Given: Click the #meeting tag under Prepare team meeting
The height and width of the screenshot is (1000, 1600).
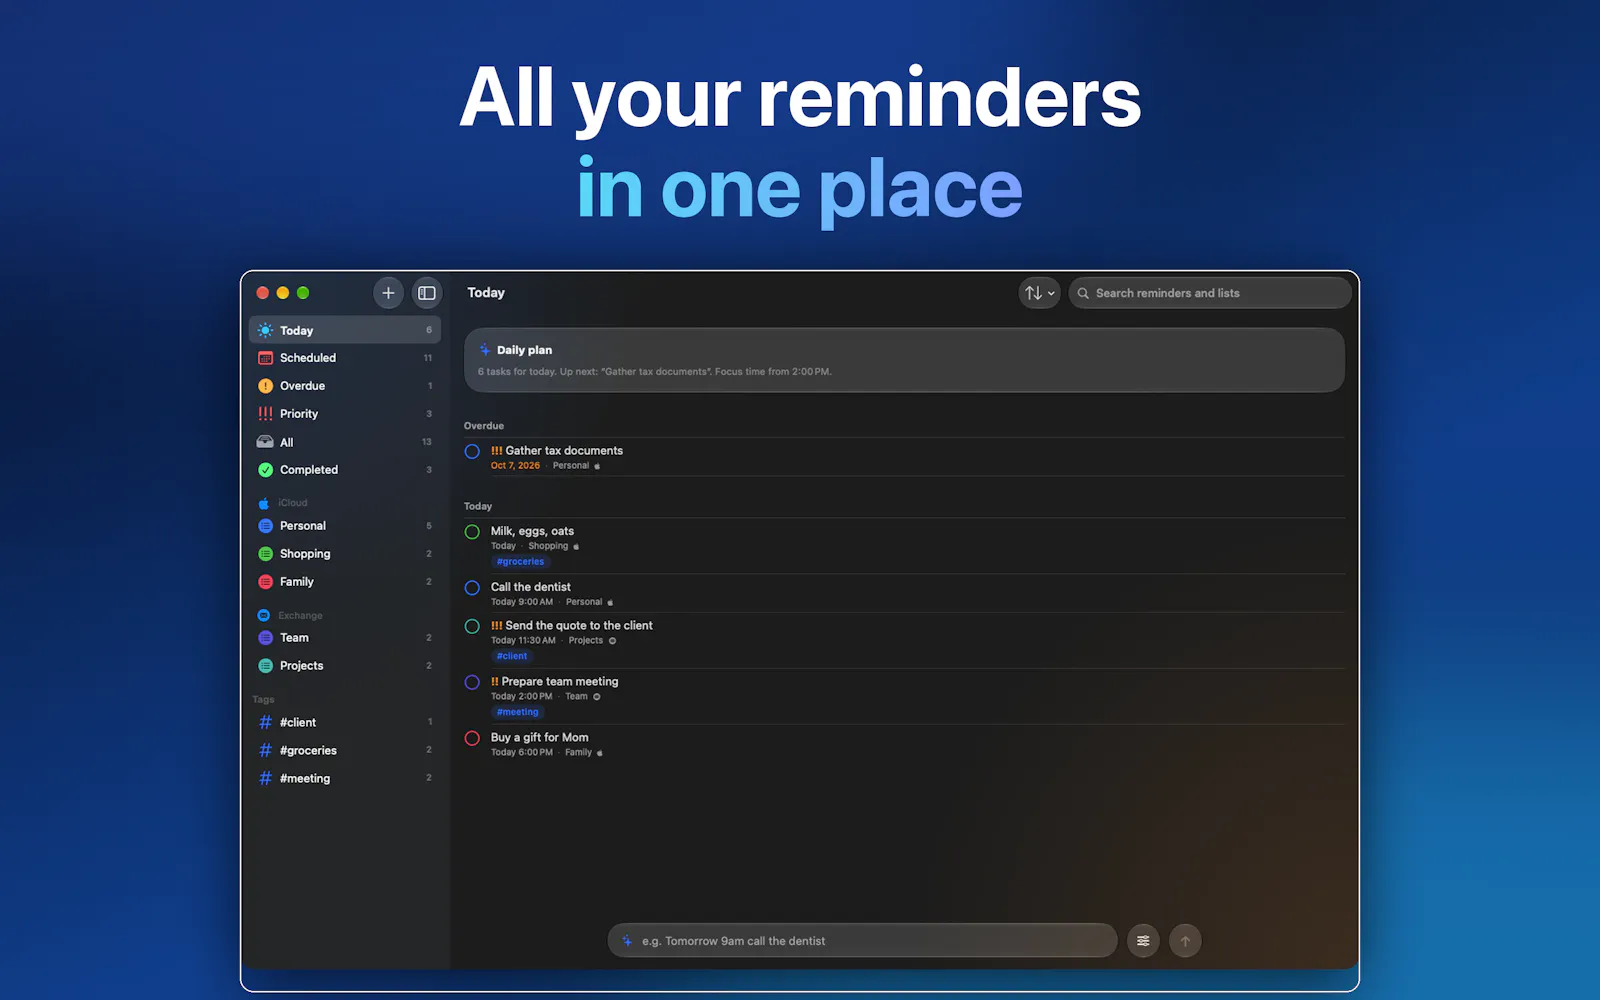Looking at the screenshot, I should point(518,712).
